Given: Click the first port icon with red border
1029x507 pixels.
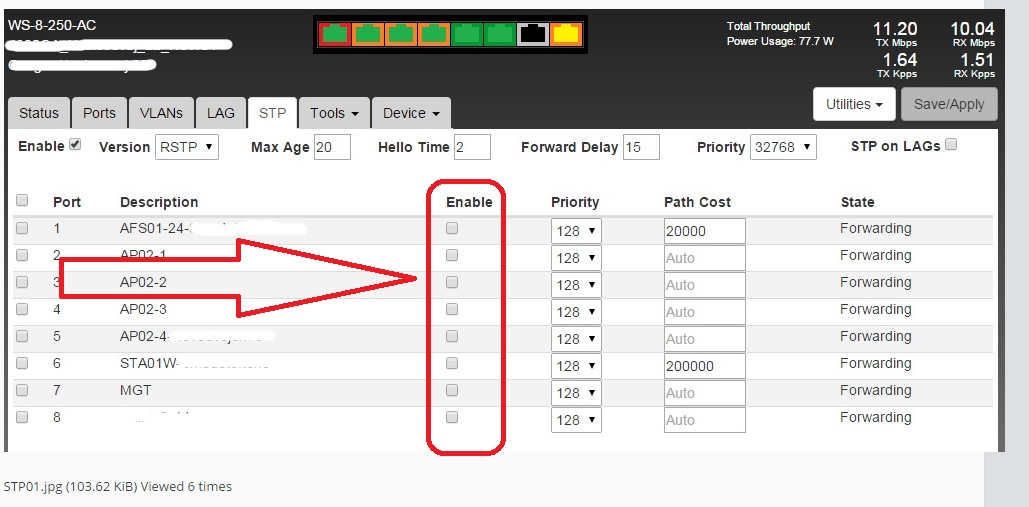Looking at the screenshot, I should click(x=335, y=34).
